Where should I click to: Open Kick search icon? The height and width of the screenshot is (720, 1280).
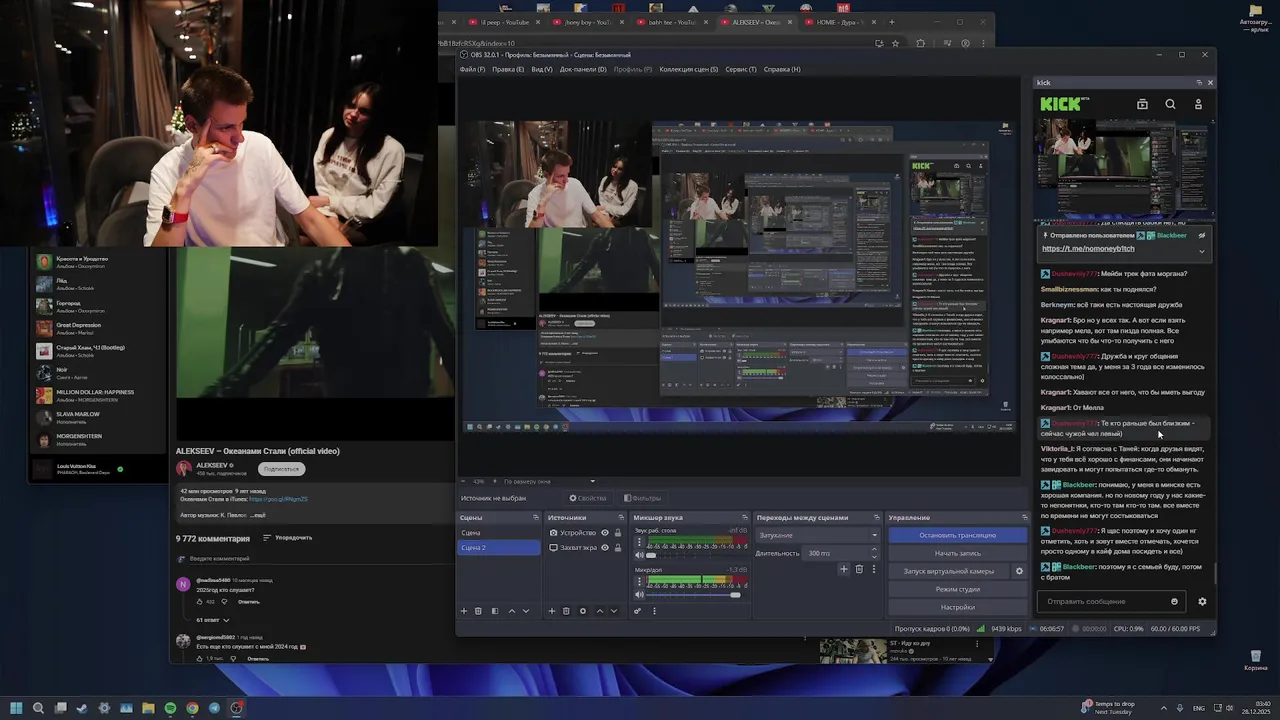click(1170, 104)
